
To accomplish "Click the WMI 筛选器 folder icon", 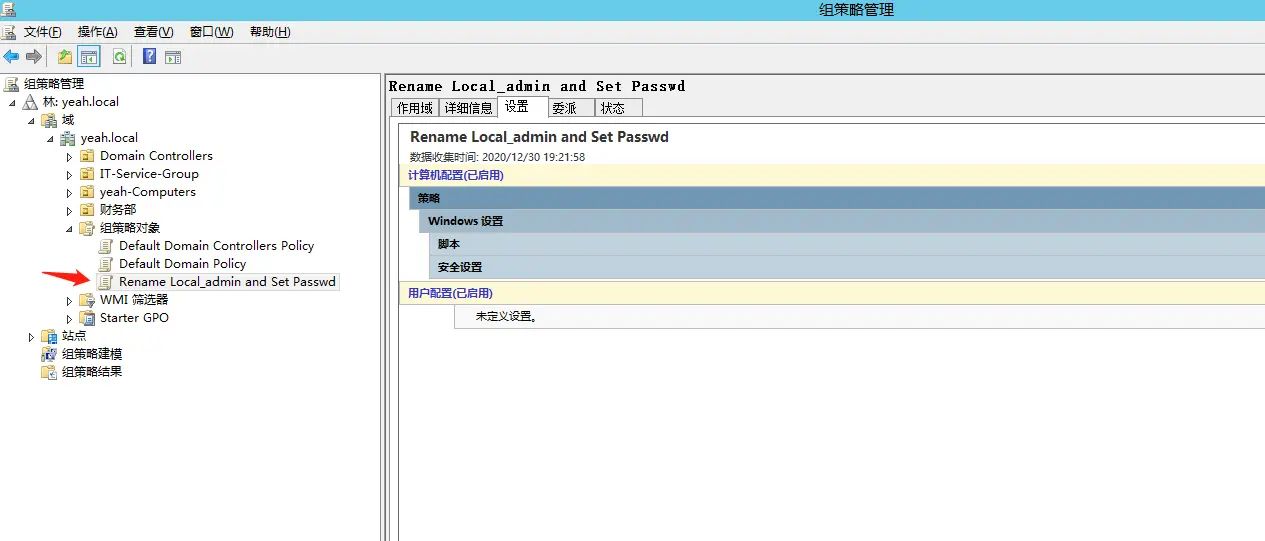I will [x=88, y=300].
